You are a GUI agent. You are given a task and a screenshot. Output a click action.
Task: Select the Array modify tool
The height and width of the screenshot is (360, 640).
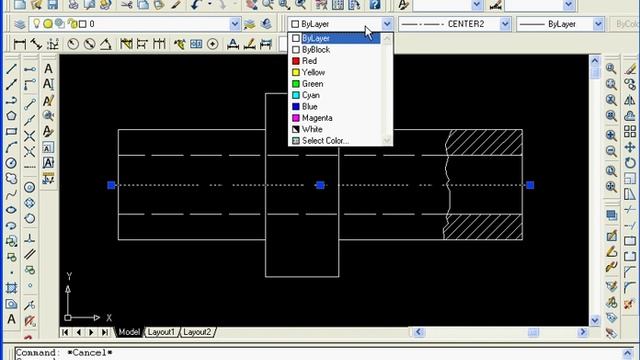click(630, 131)
